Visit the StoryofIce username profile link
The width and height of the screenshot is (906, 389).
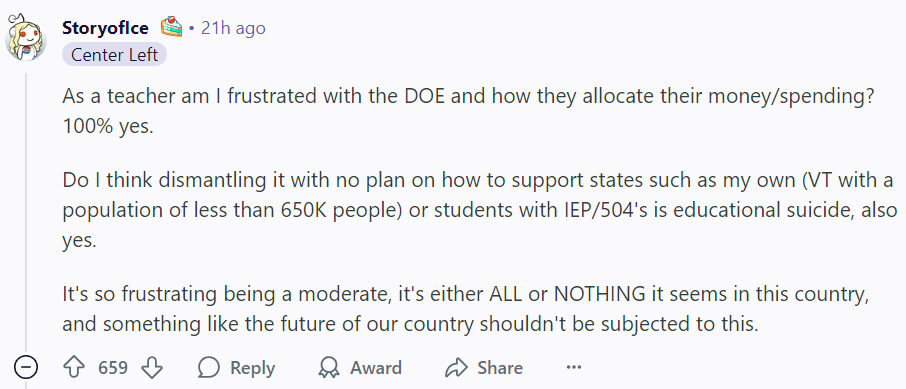click(105, 27)
